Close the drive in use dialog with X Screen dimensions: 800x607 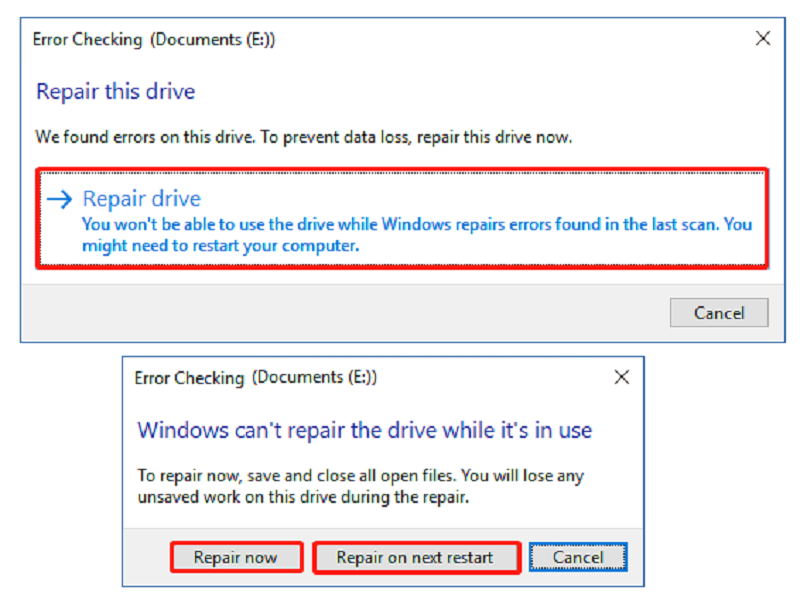pyautogui.click(x=621, y=377)
